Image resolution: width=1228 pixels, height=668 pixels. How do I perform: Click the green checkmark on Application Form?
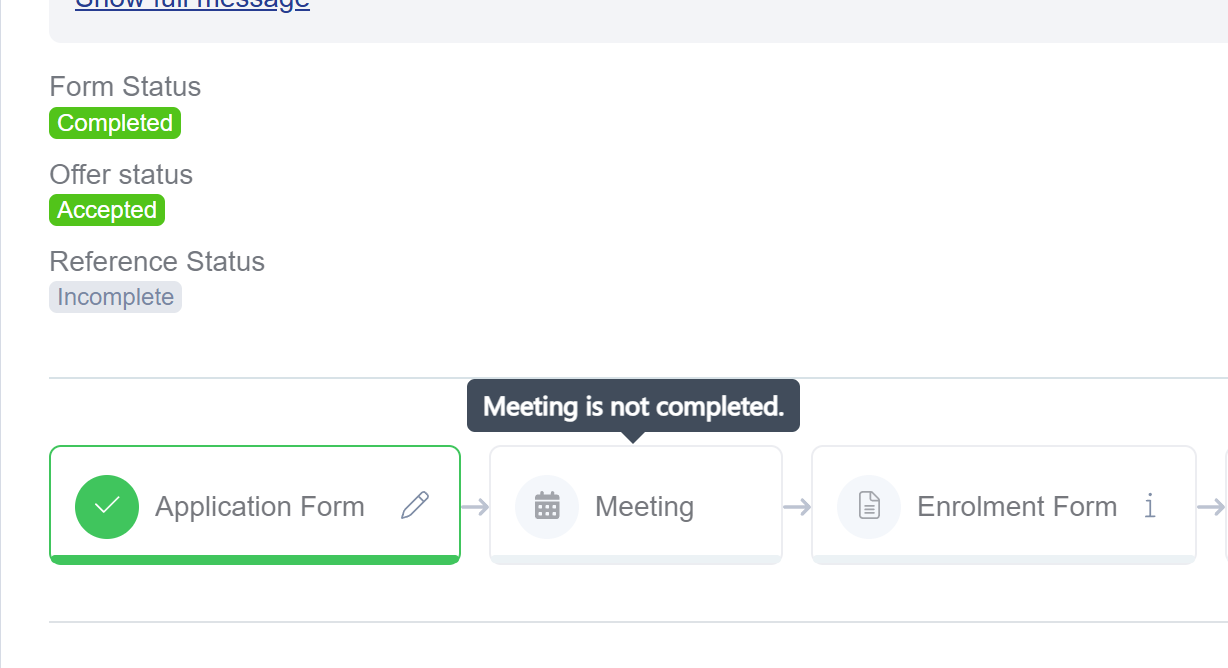pos(107,507)
